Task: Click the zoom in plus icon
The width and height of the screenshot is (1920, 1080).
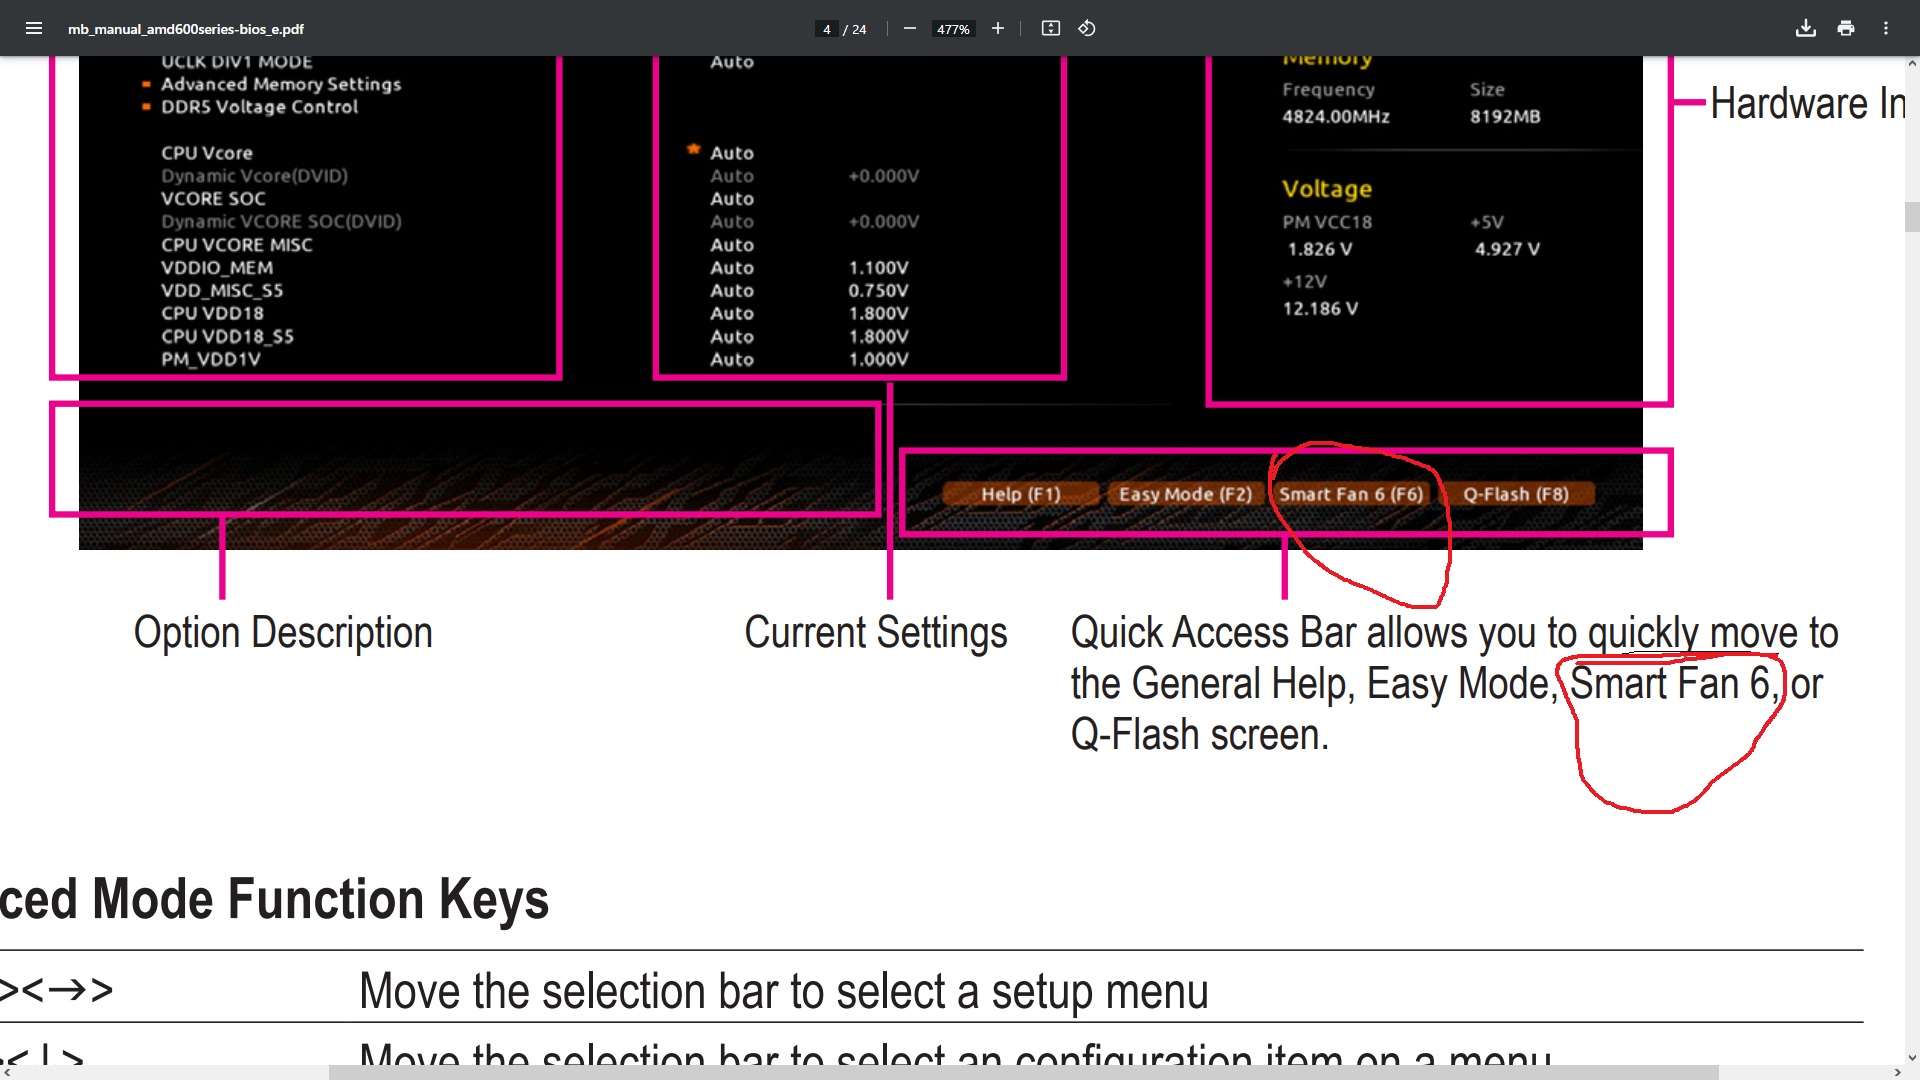Action: (x=997, y=28)
